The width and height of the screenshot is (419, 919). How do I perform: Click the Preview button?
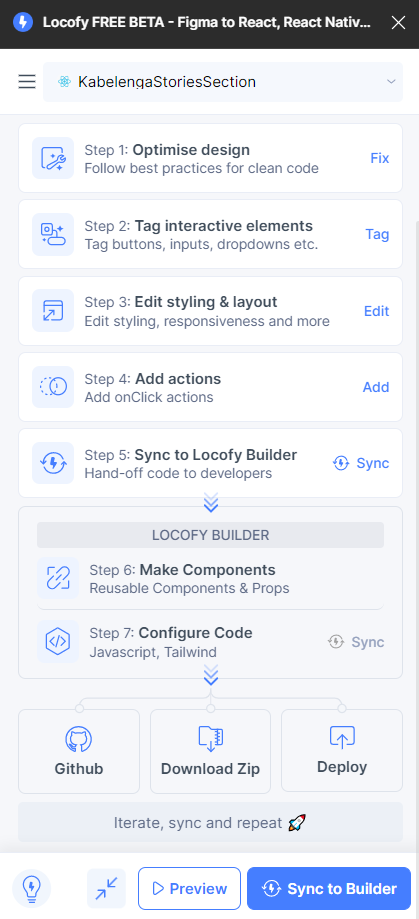pos(189,889)
